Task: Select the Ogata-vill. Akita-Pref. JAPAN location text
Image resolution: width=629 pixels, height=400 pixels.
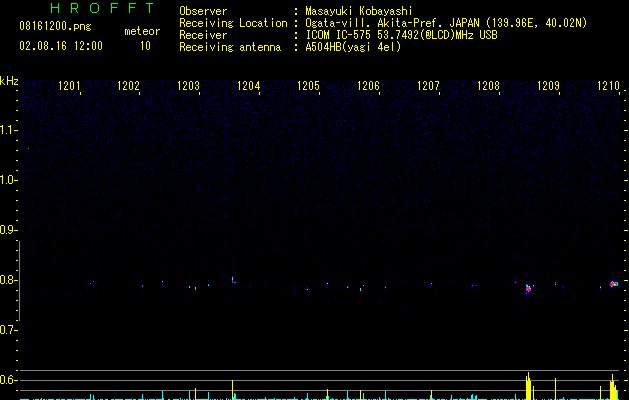Action: coord(446,23)
